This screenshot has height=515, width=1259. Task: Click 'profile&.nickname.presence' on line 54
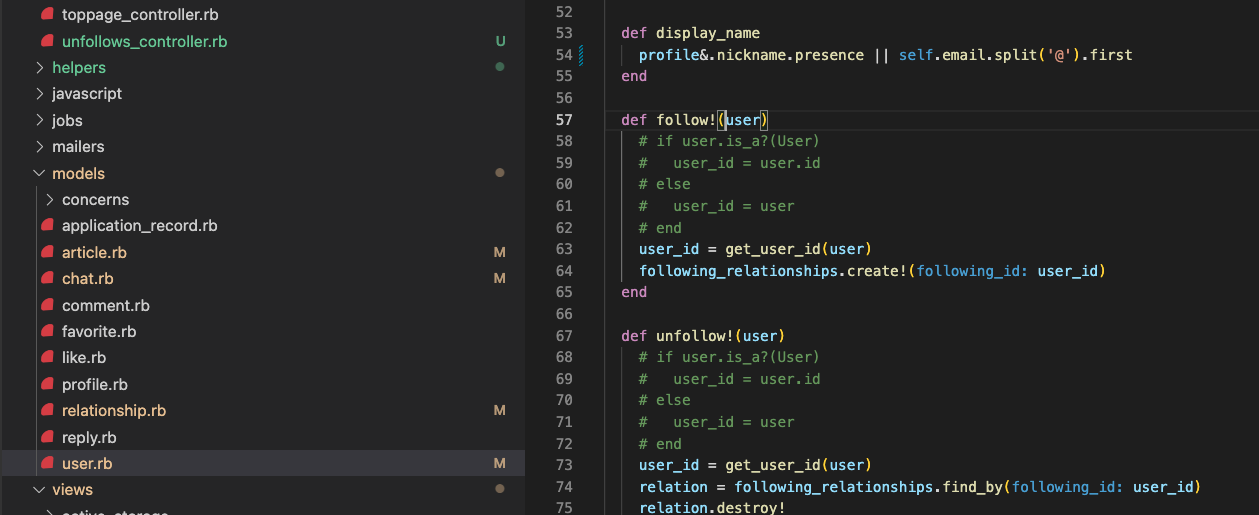[751, 55]
